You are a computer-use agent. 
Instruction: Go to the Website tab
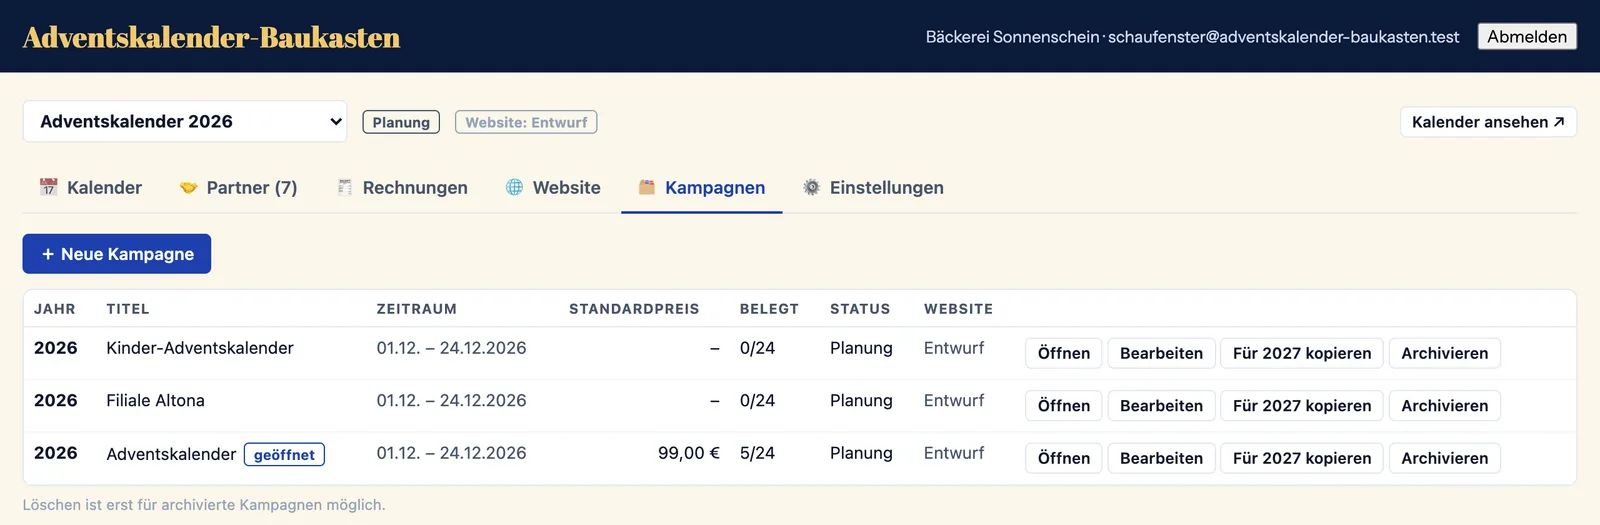(553, 187)
